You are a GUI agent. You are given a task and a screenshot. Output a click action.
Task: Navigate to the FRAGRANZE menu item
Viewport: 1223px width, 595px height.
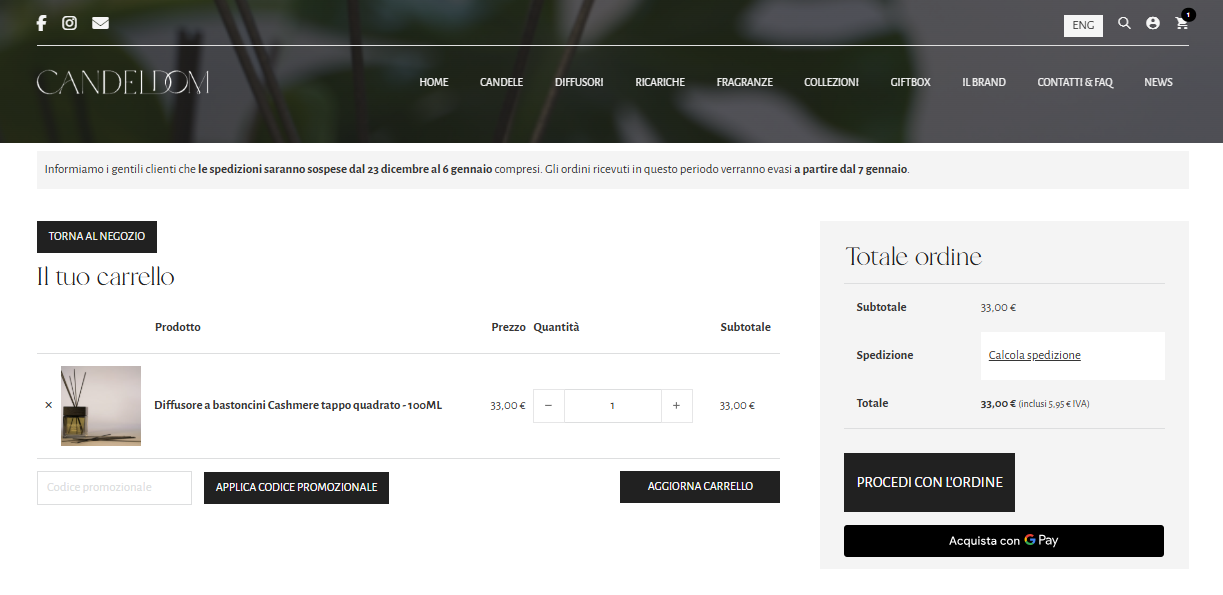click(744, 82)
